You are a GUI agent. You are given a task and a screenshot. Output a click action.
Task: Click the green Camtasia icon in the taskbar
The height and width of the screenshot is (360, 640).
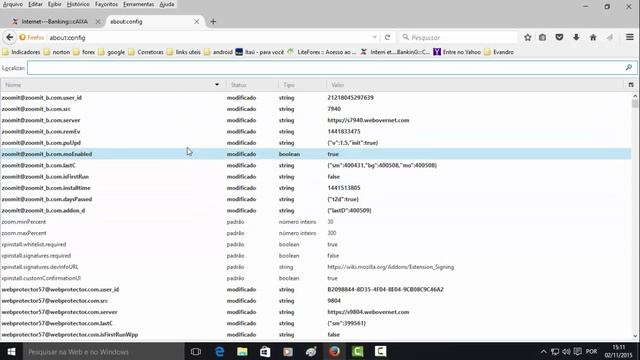pos(358,351)
